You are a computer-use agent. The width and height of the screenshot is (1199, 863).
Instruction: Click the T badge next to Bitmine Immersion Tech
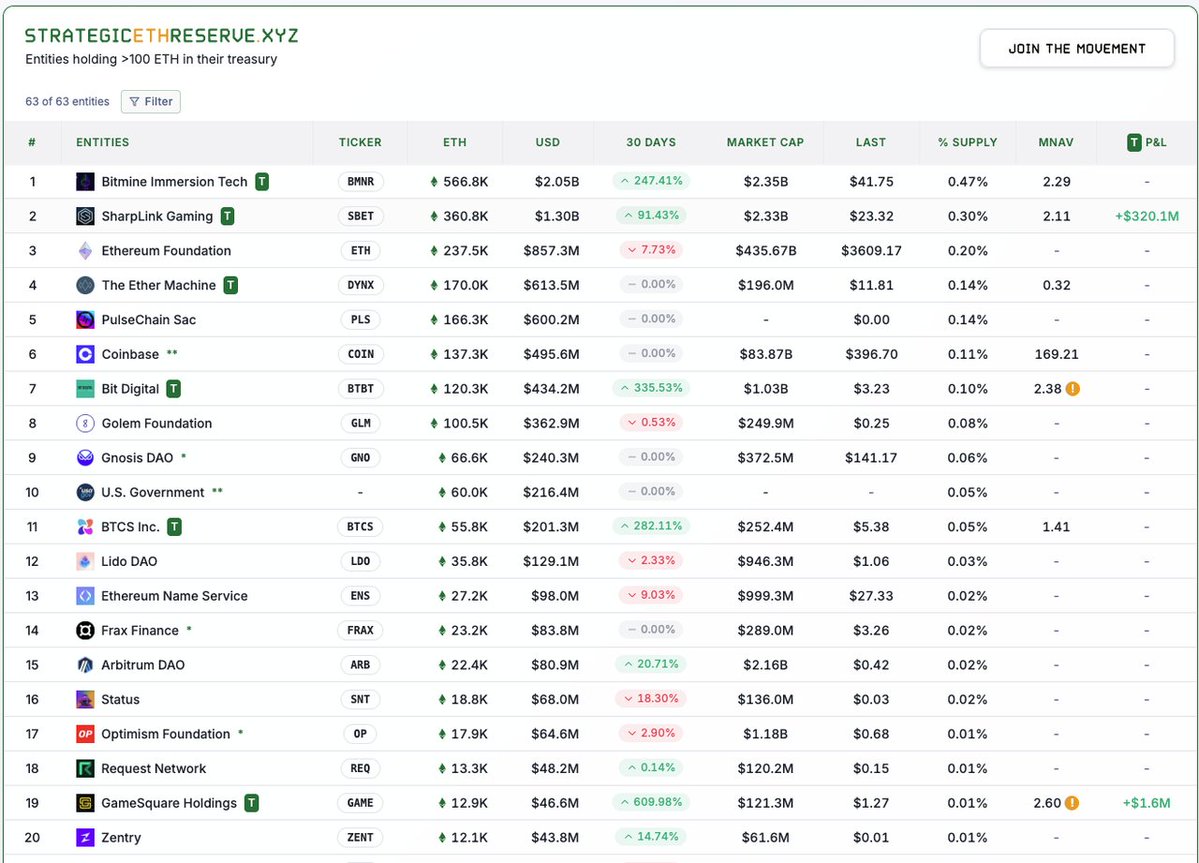point(262,181)
